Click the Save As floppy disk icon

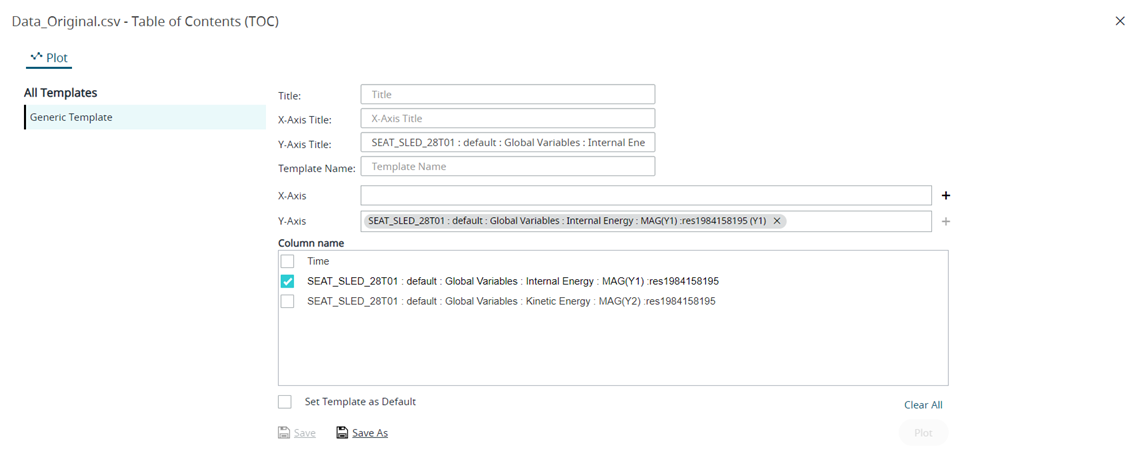click(342, 433)
